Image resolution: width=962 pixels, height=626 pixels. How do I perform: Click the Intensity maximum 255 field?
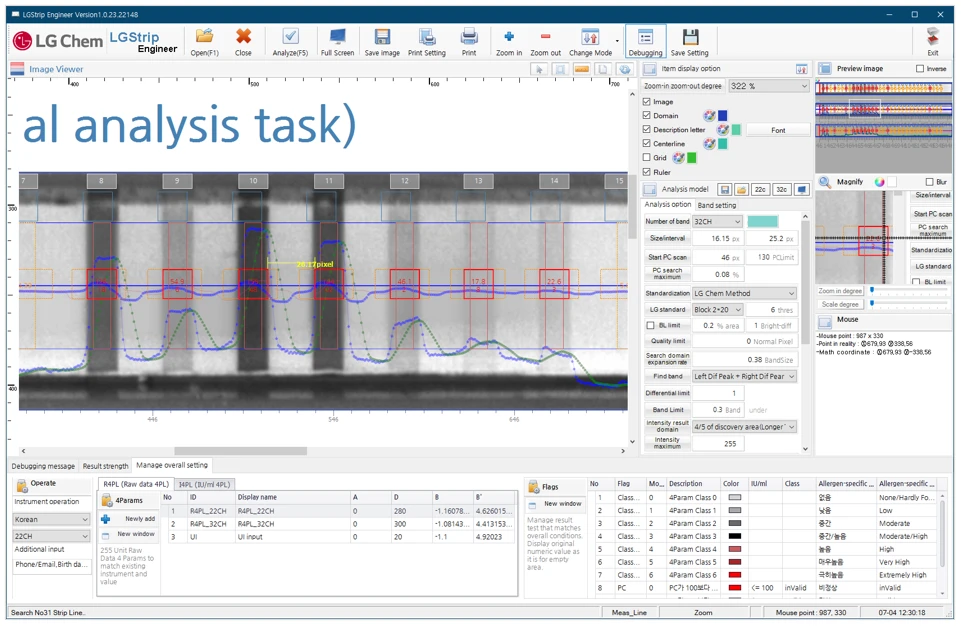click(718, 444)
